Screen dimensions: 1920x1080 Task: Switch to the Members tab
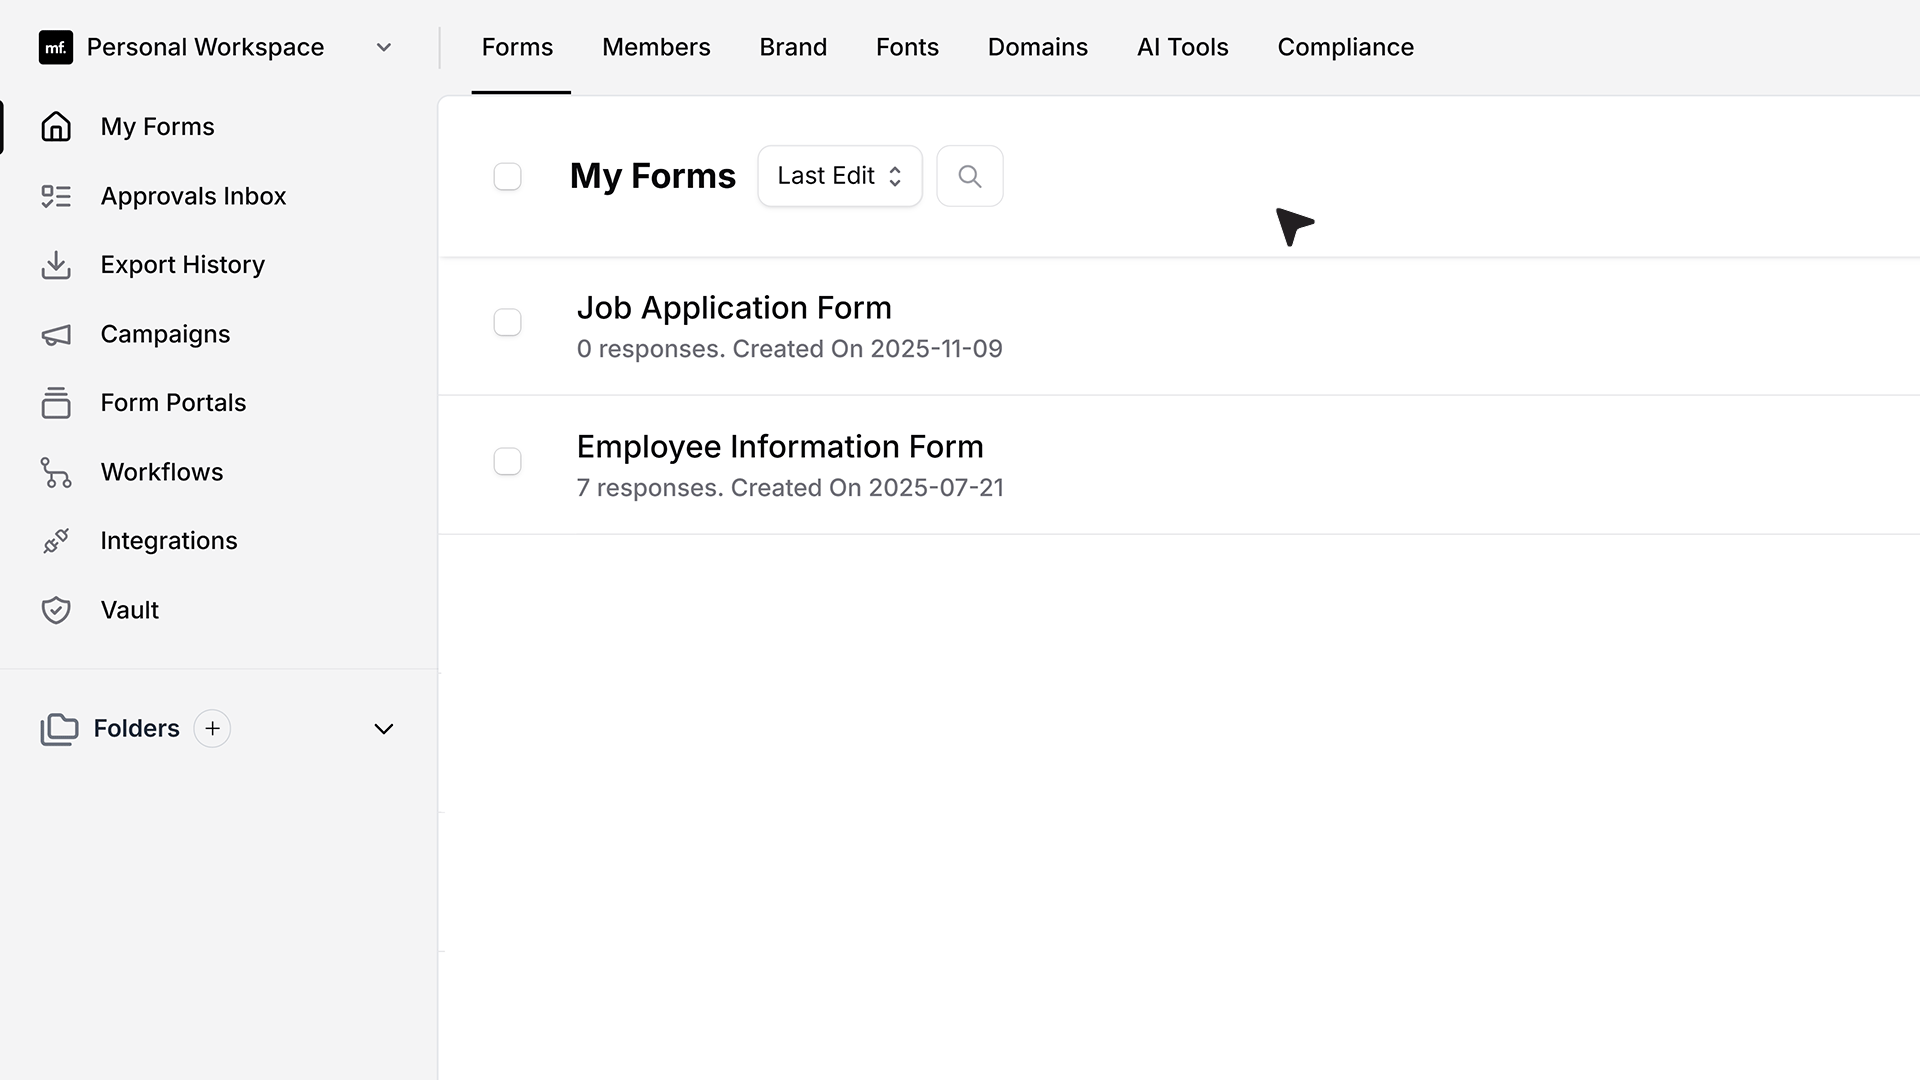point(656,47)
